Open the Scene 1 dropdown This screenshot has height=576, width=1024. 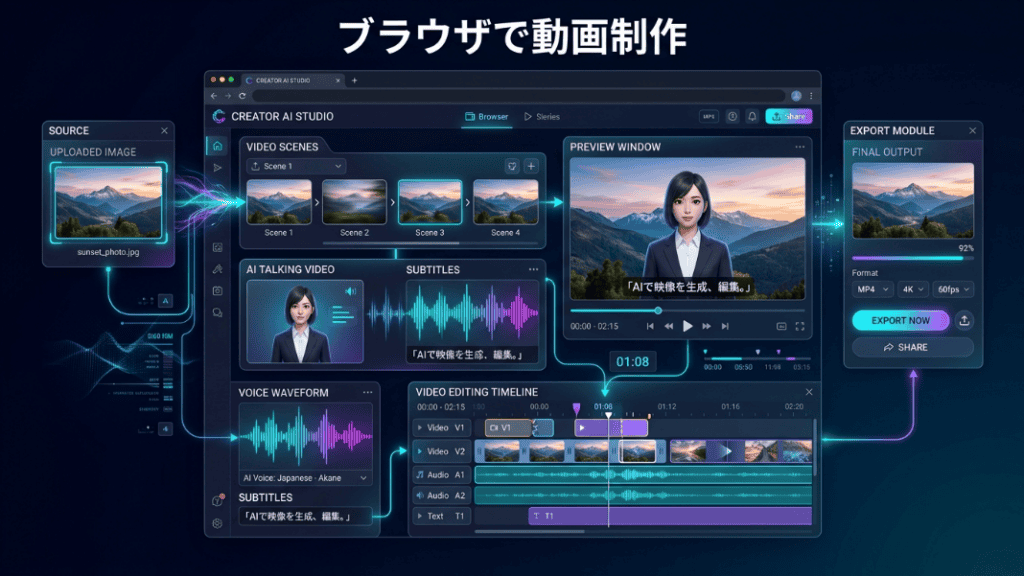point(296,166)
